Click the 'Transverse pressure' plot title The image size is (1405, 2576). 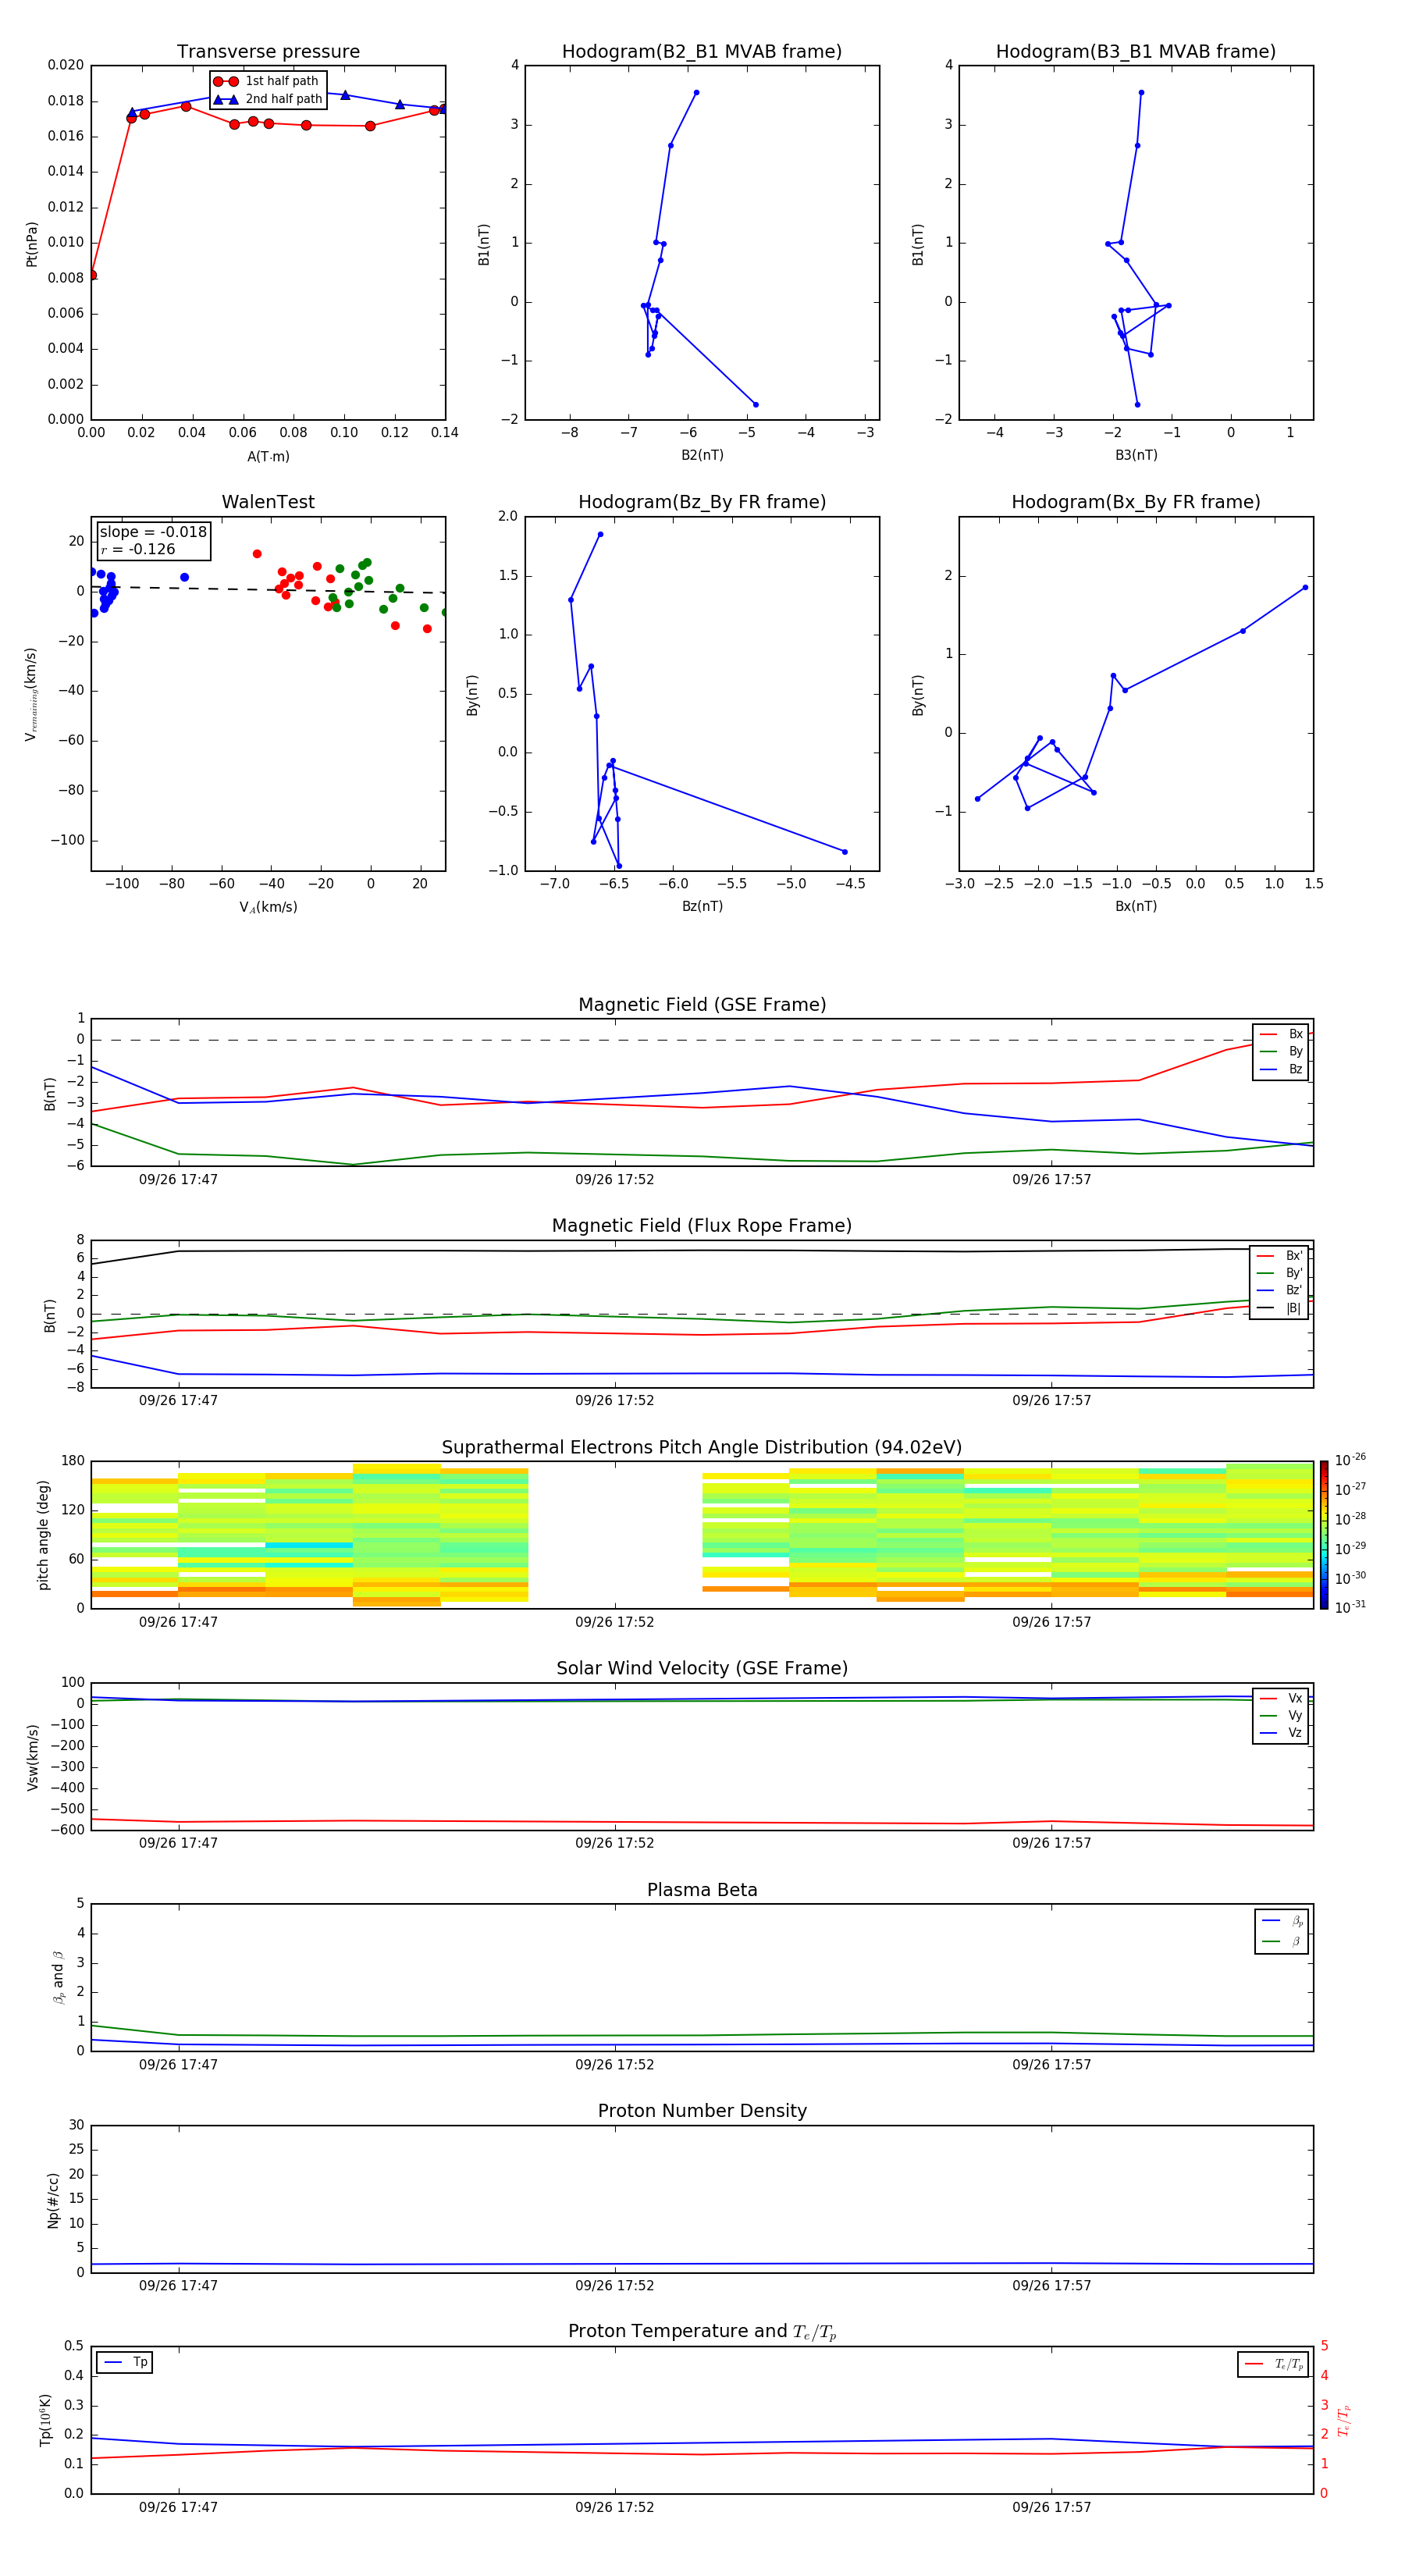tap(268, 52)
